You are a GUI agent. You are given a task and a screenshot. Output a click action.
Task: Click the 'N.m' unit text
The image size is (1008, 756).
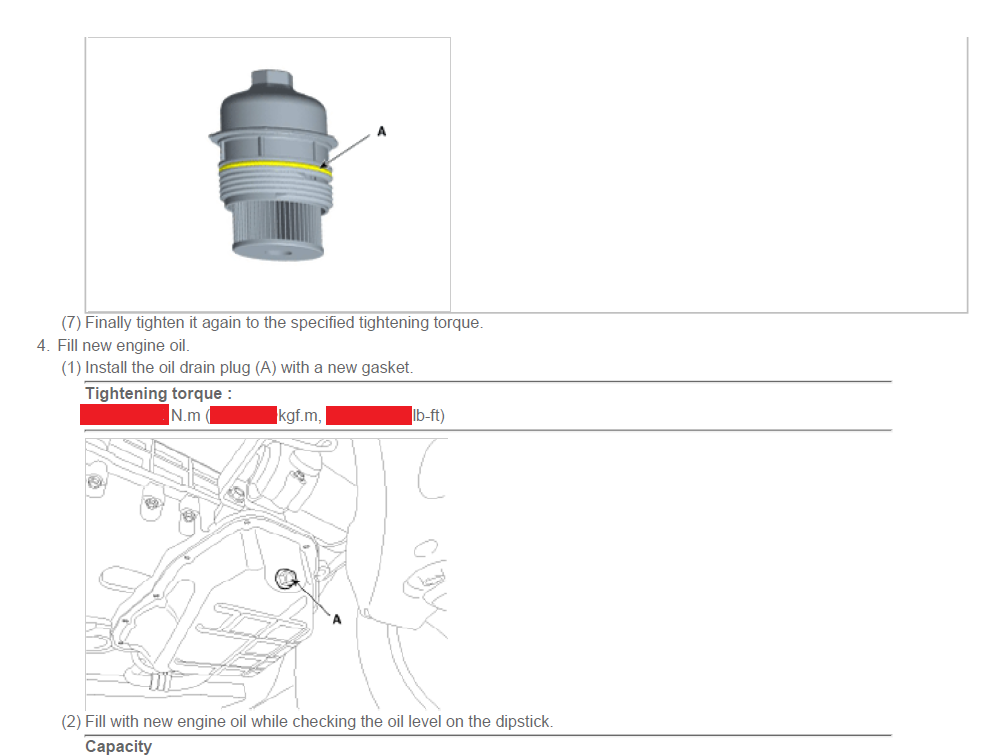tap(185, 416)
